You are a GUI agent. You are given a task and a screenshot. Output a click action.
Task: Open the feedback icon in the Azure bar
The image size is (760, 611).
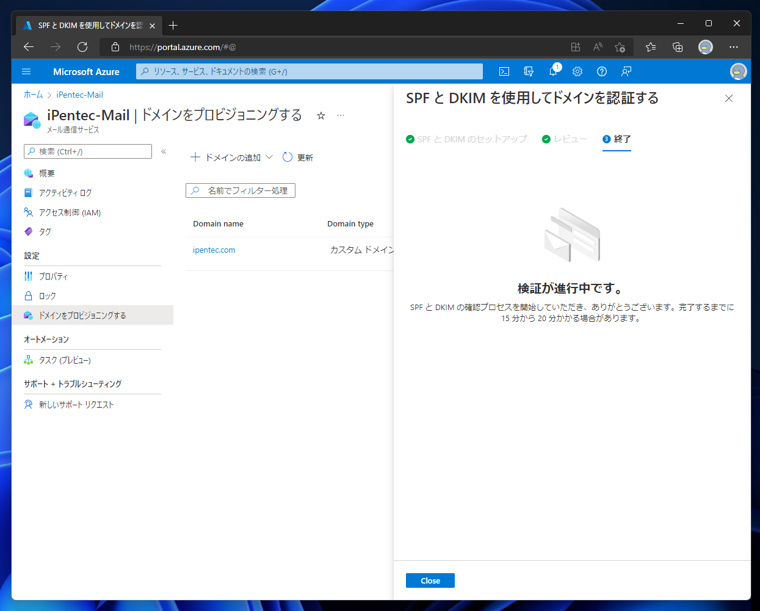click(626, 72)
